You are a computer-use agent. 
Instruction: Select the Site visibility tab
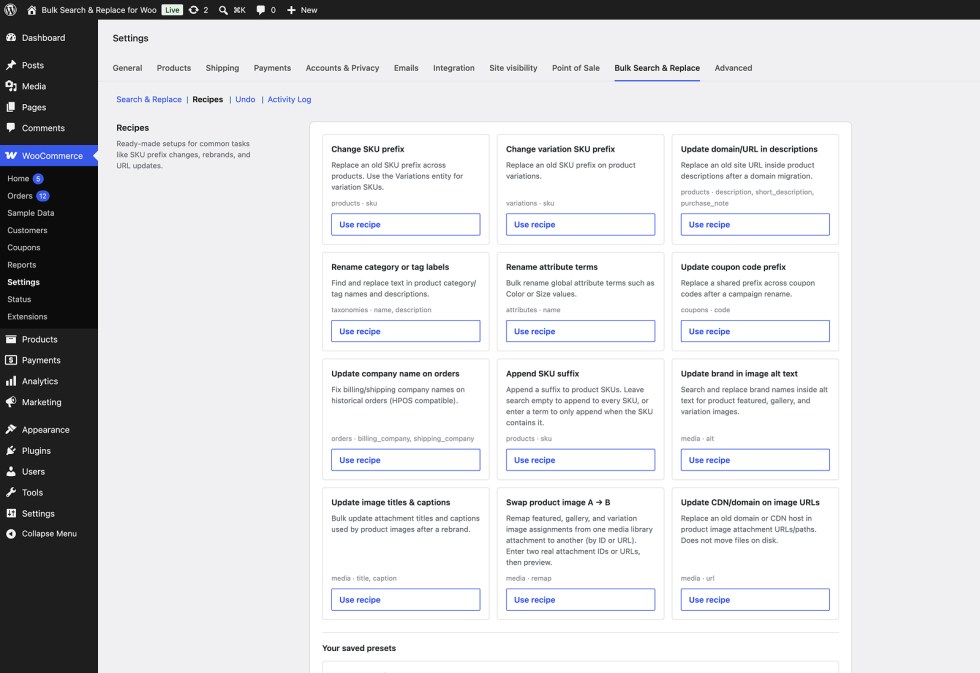(513, 68)
